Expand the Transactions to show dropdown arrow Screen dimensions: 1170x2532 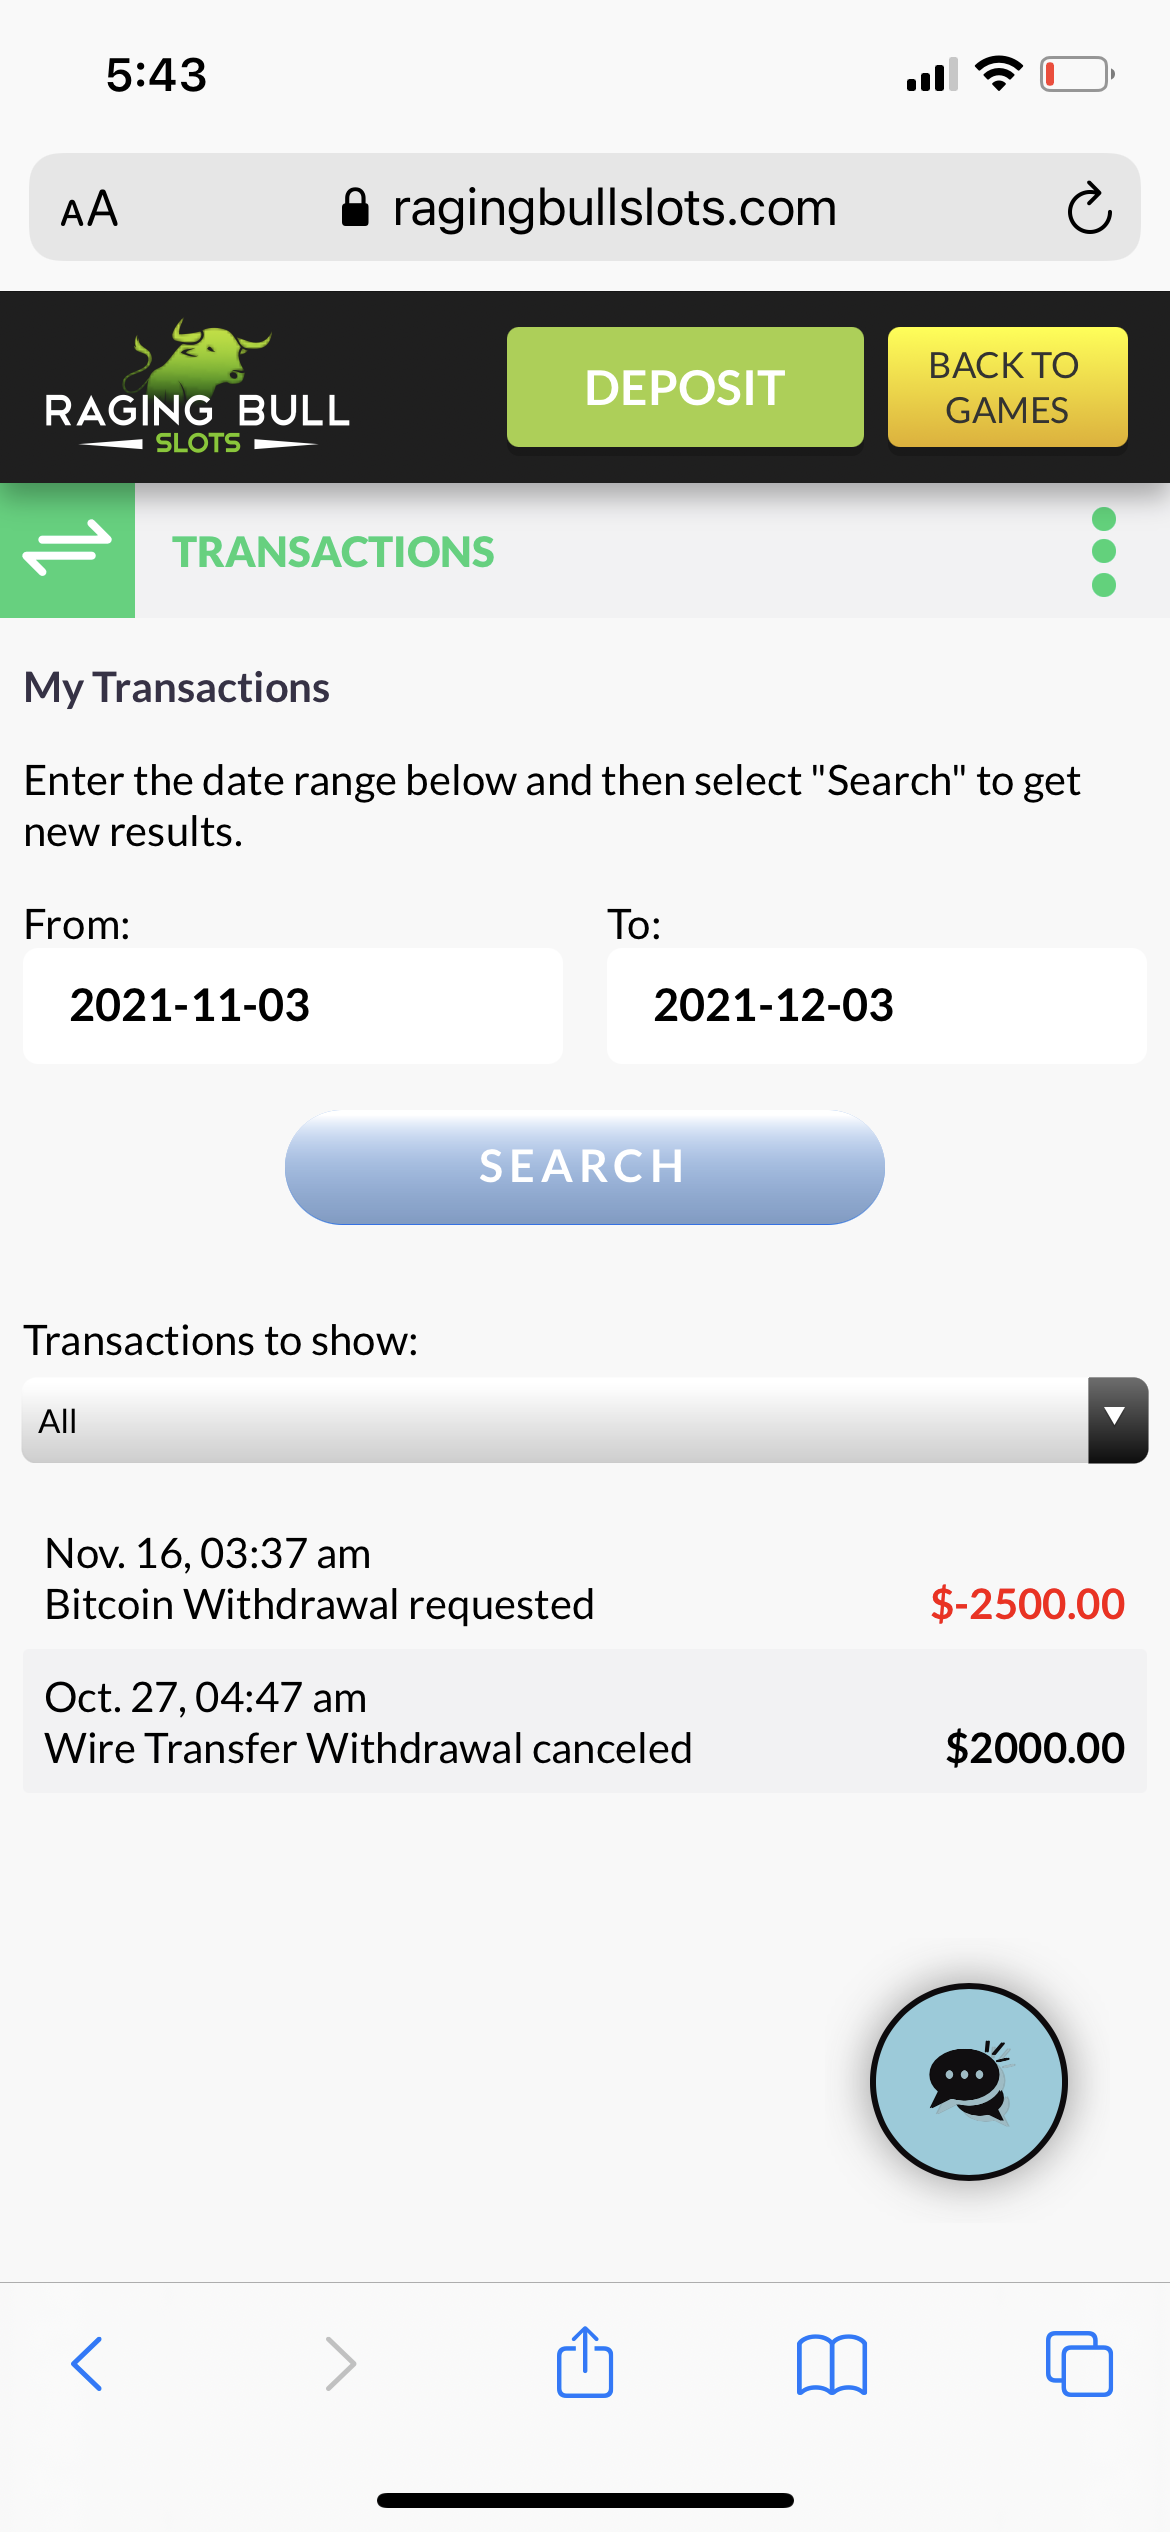point(1117,1420)
